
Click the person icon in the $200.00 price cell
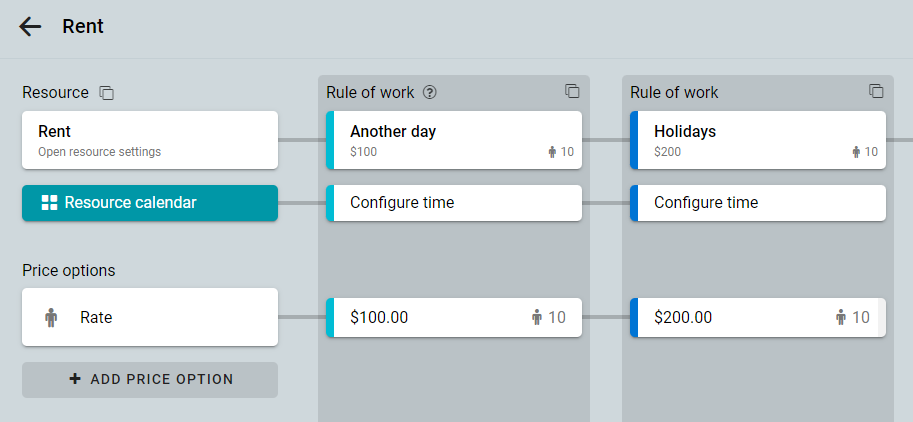point(841,317)
